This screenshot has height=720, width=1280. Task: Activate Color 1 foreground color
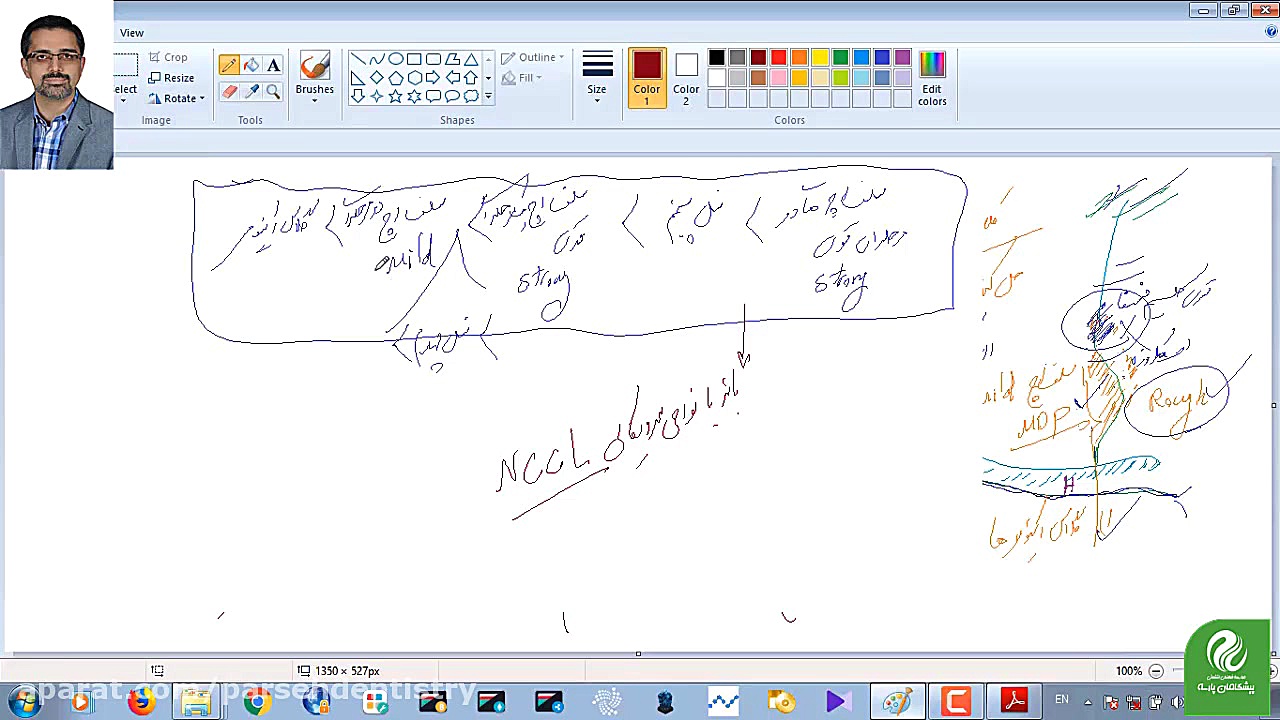[x=646, y=78]
